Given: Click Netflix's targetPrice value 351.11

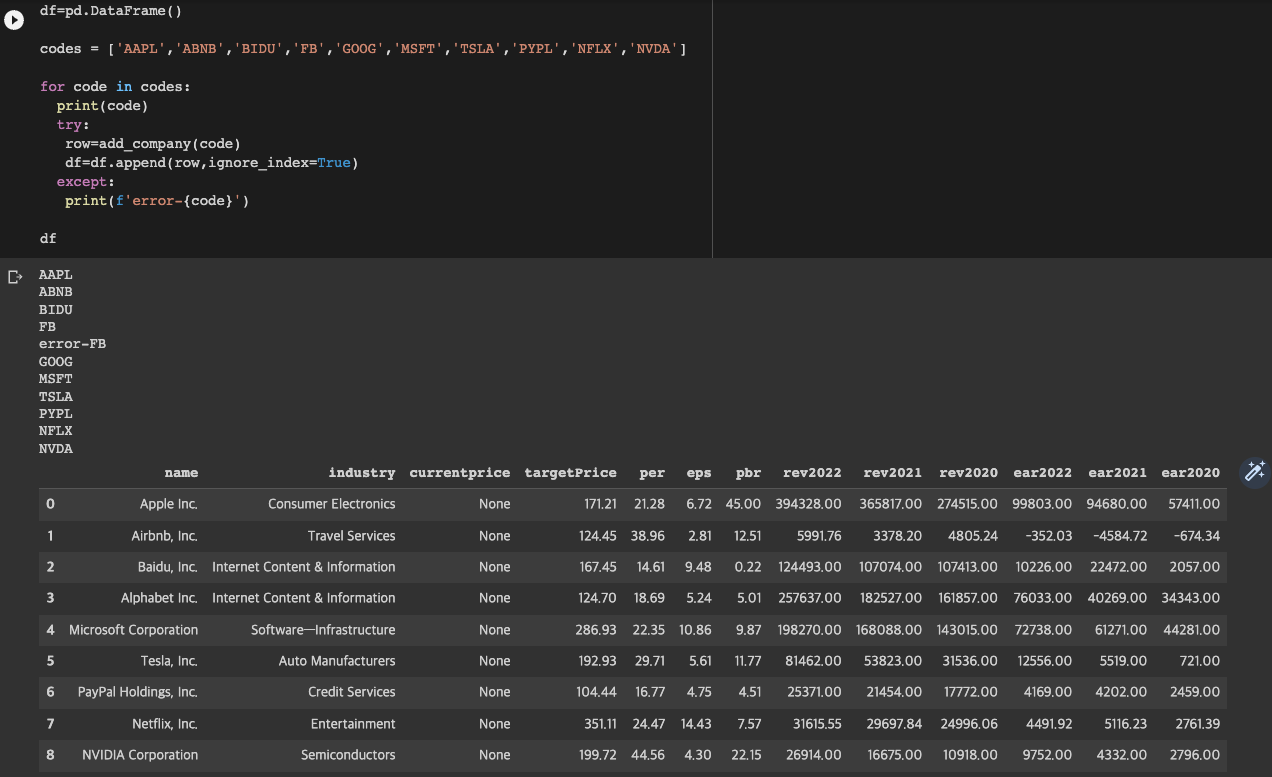Looking at the screenshot, I should tap(600, 724).
